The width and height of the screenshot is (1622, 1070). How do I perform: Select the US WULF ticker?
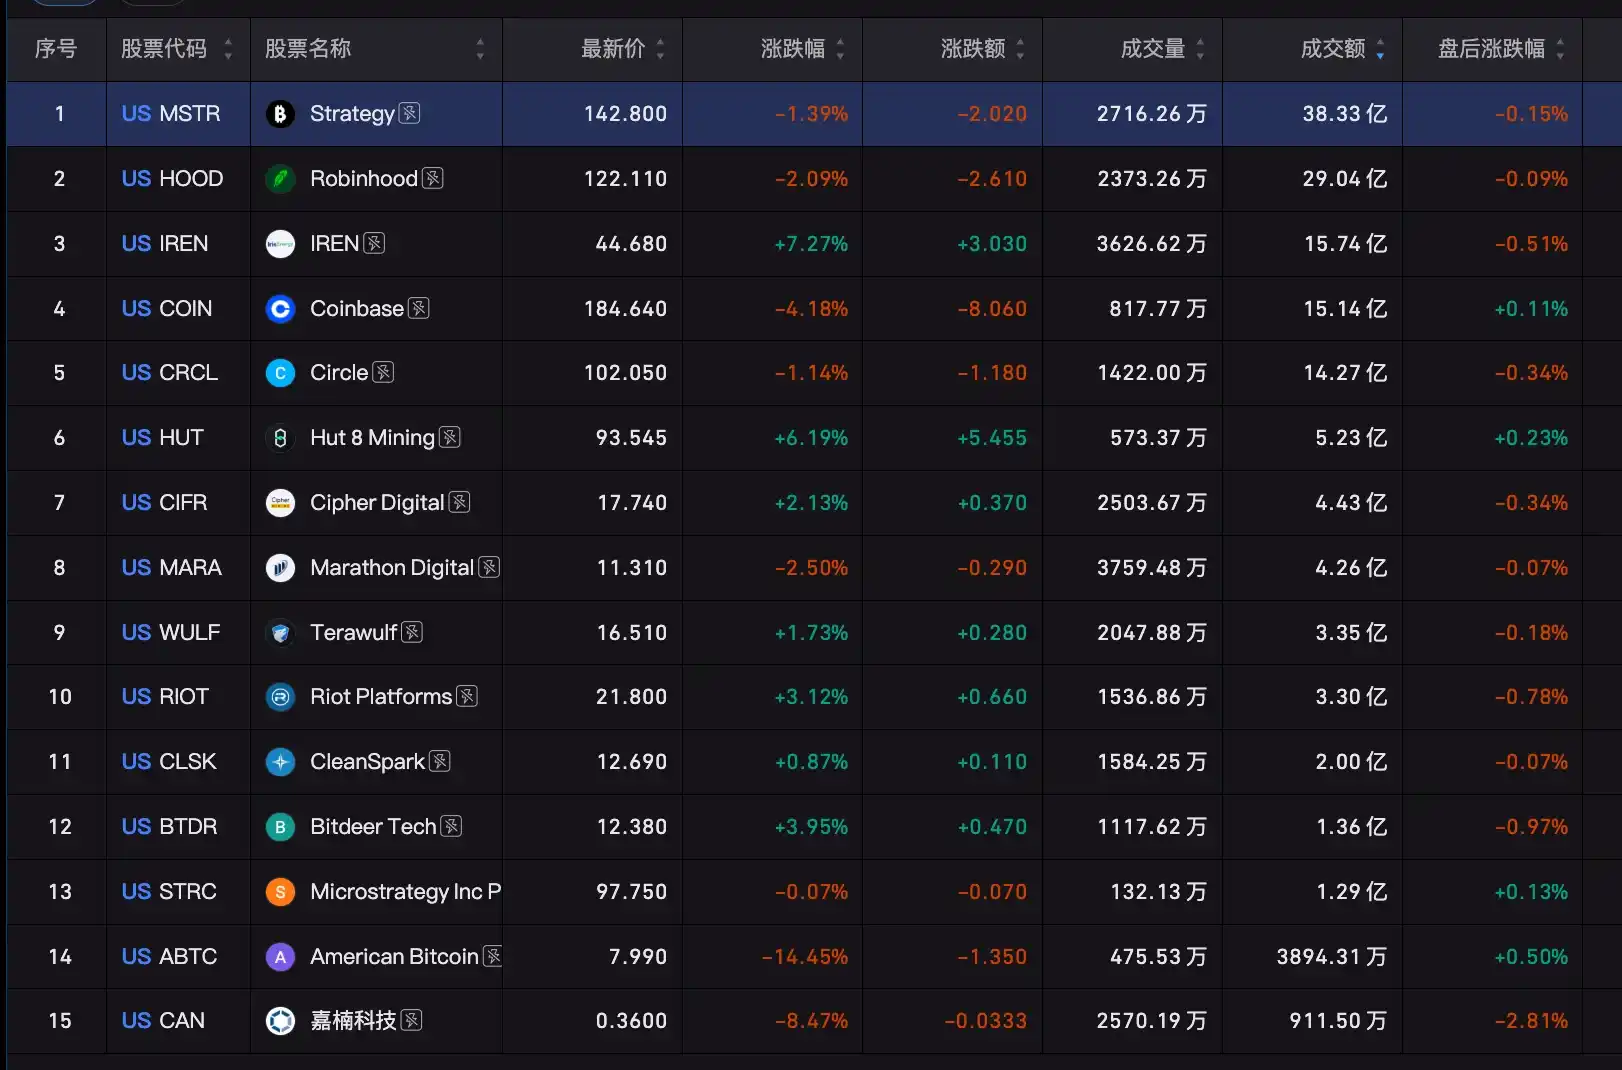[171, 633]
